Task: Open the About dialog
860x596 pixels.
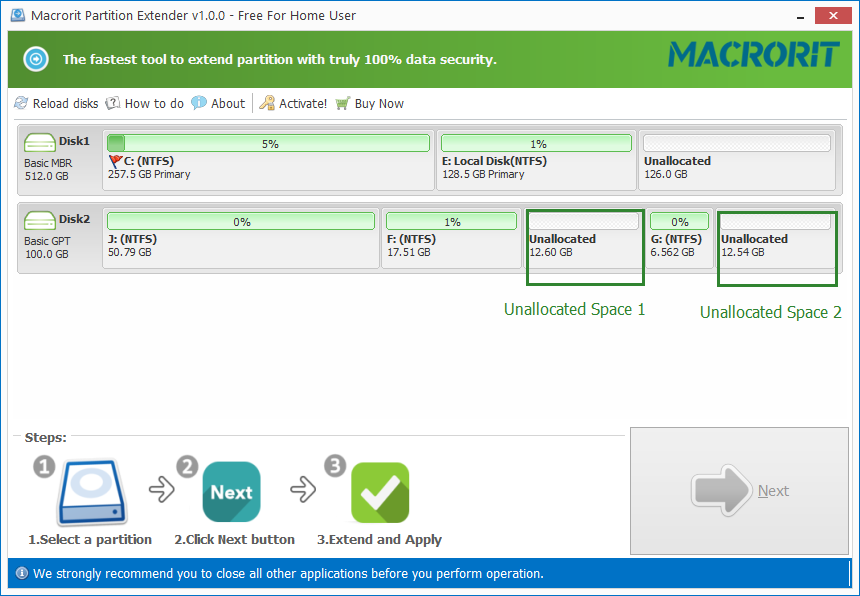Action: [x=218, y=103]
